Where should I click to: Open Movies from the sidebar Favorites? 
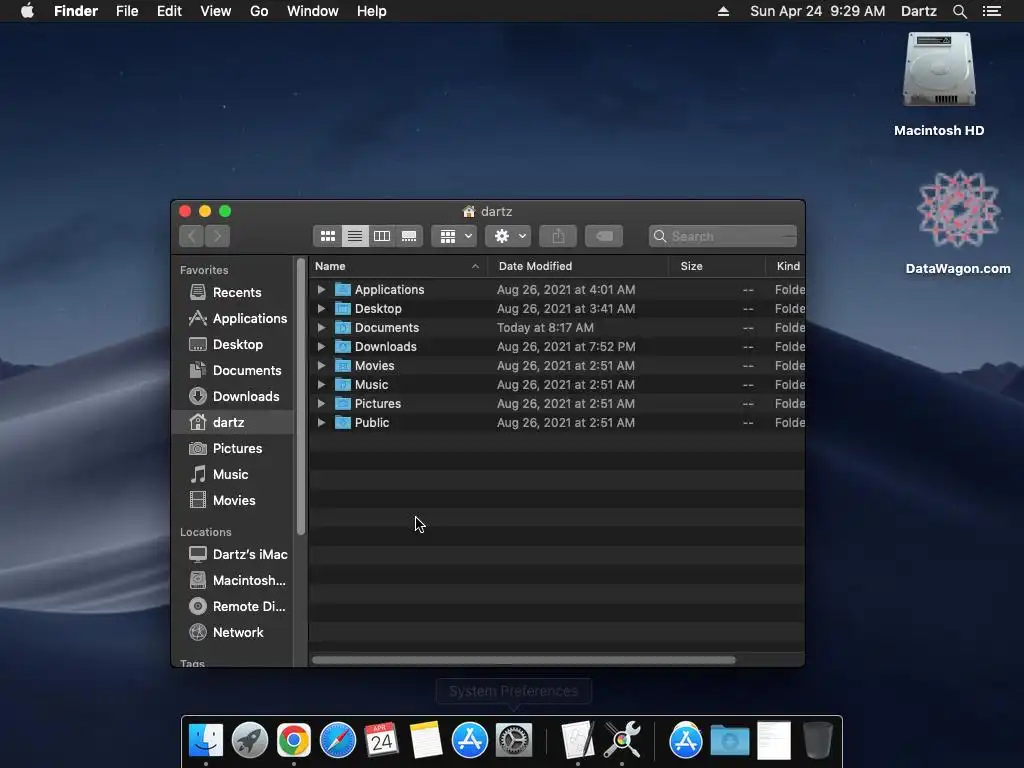[232, 500]
